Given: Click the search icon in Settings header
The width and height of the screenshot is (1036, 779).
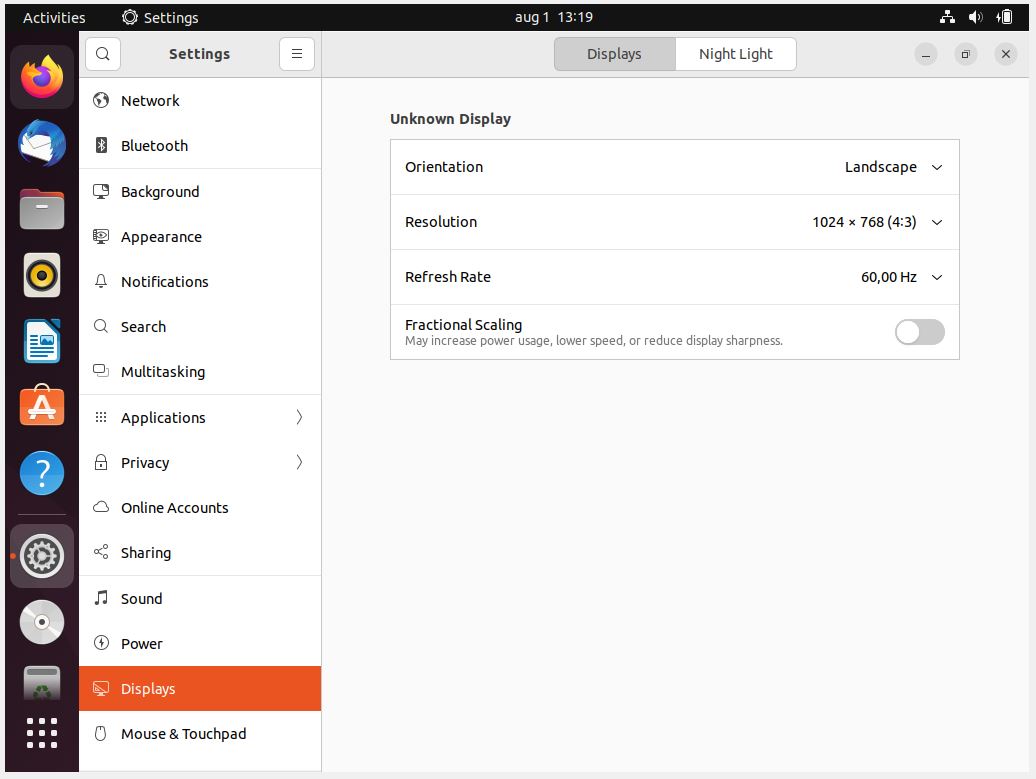Looking at the screenshot, I should [x=103, y=54].
